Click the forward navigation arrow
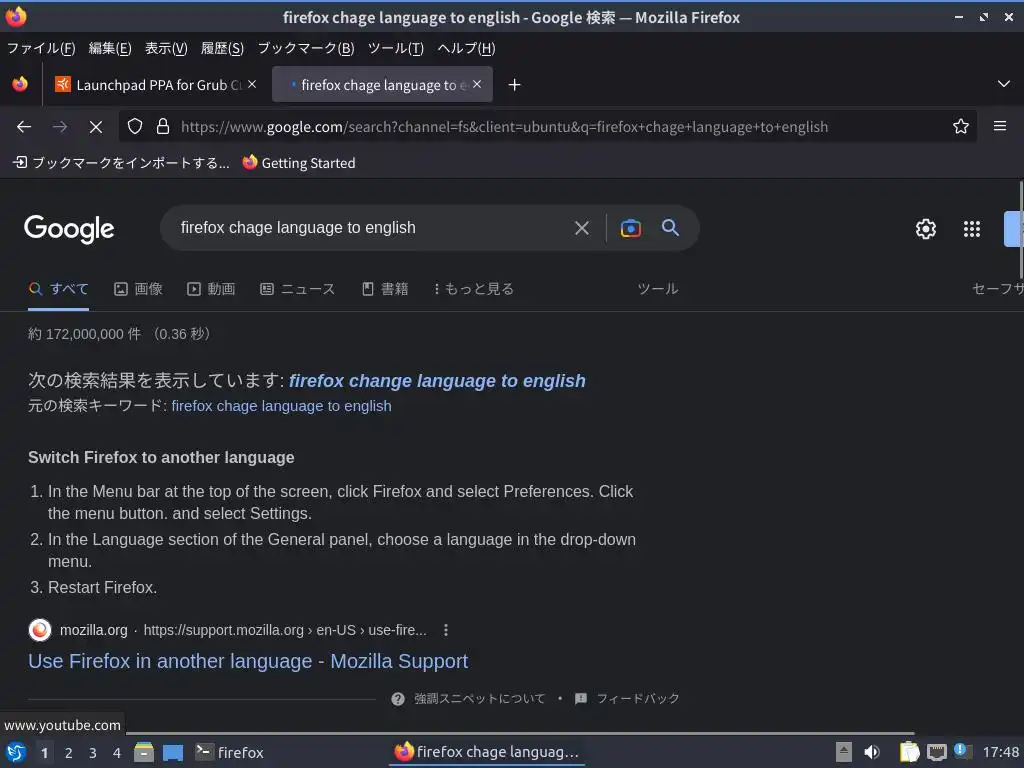This screenshot has height=768, width=1024. coord(60,127)
